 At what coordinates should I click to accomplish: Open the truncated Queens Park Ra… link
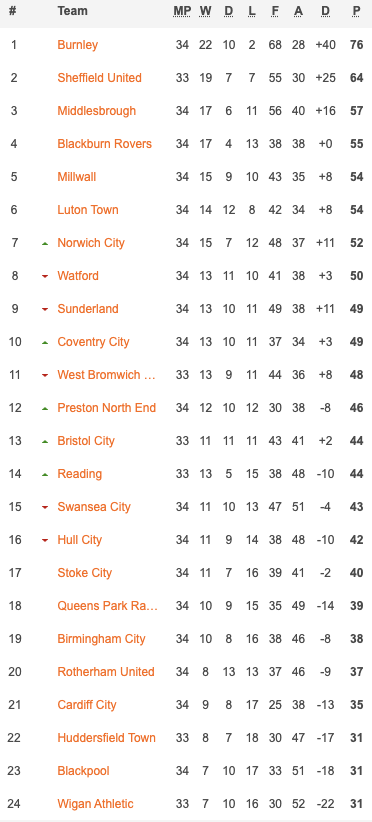point(107,605)
